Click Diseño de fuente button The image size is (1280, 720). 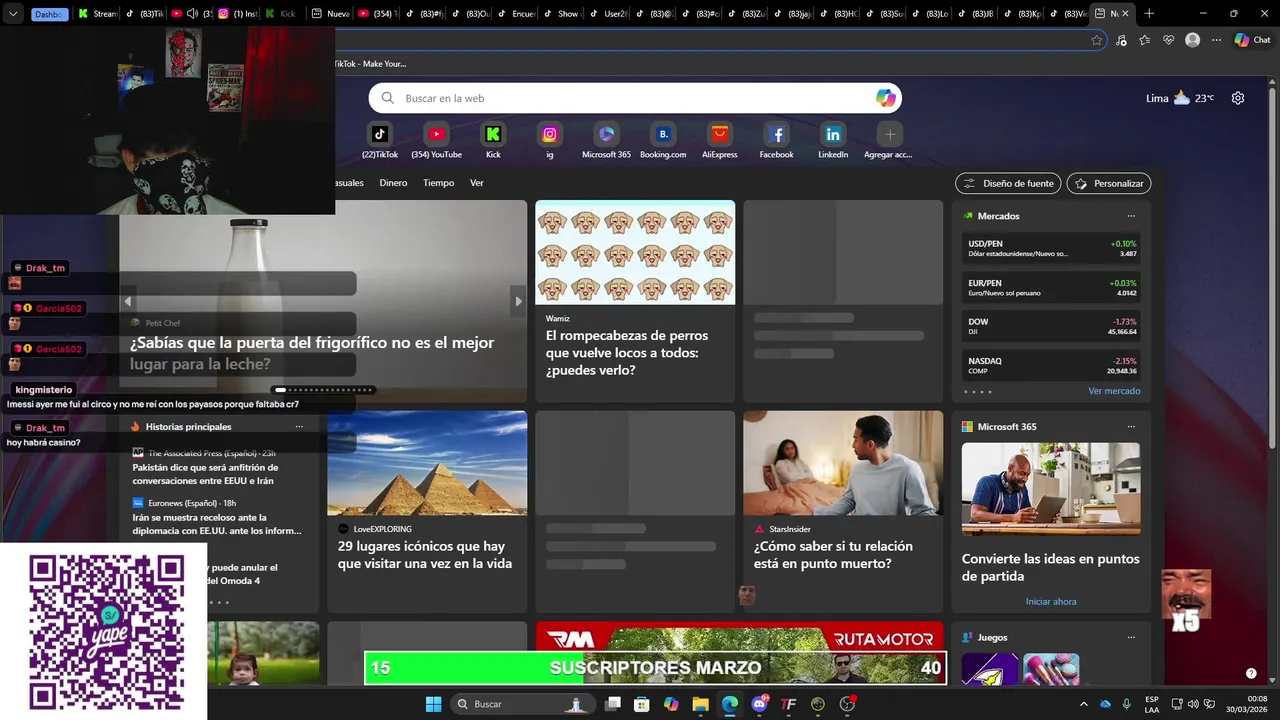pos(1009,184)
